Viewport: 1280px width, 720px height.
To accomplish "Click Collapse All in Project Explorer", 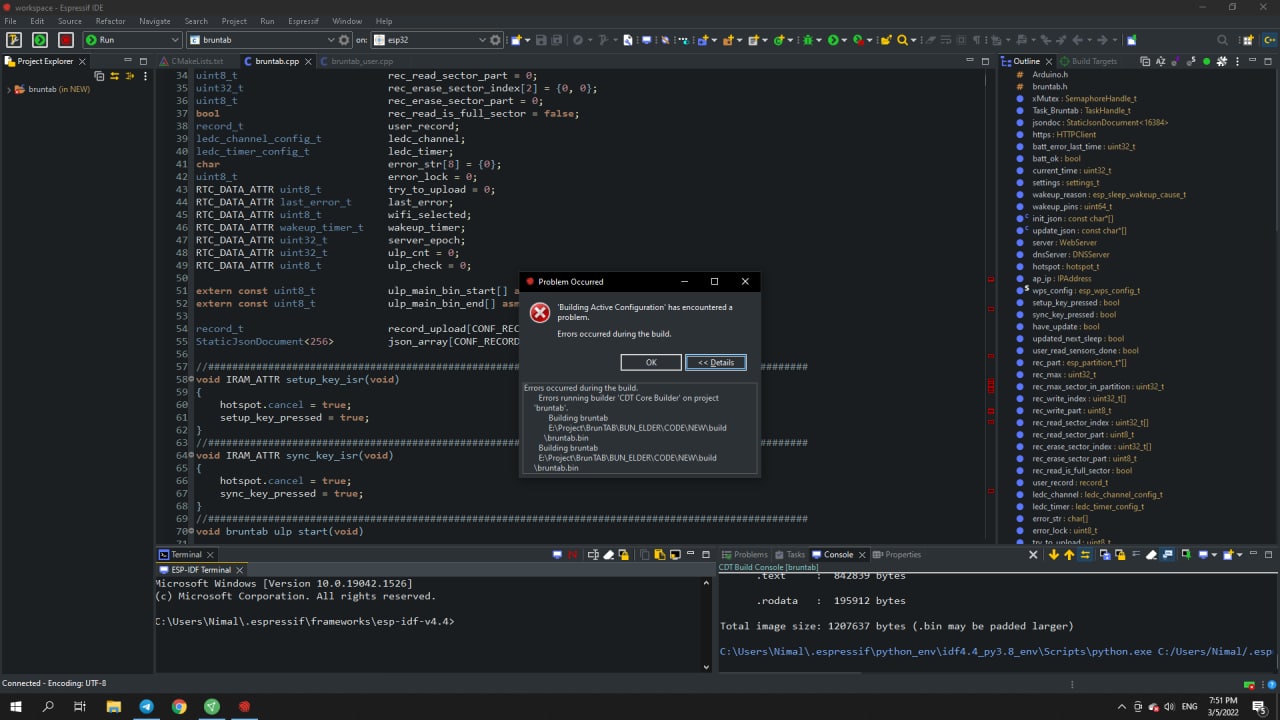I will tap(99, 76).
